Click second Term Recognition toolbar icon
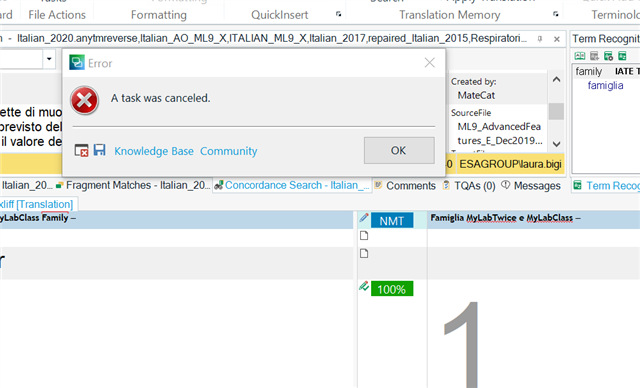 pos(594,56)
